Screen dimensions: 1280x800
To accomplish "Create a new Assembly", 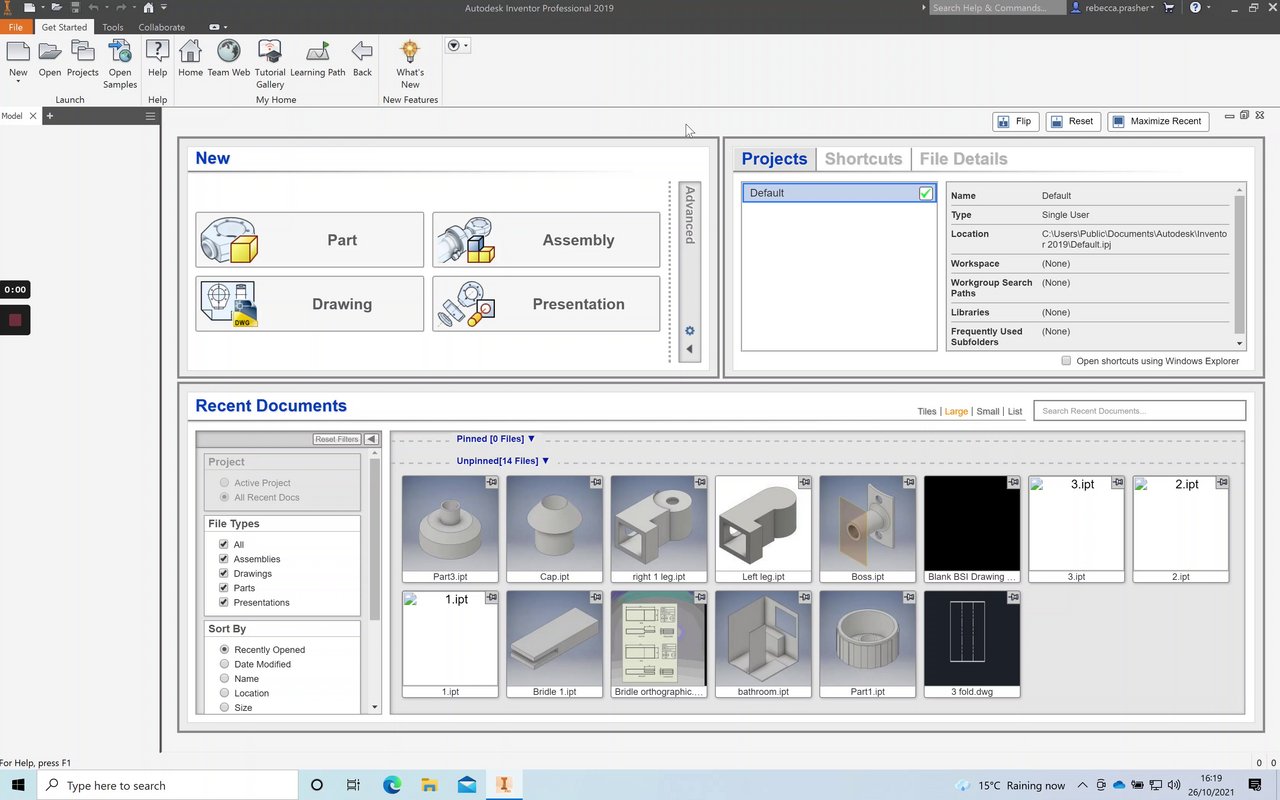I will [x=546, y=240].
